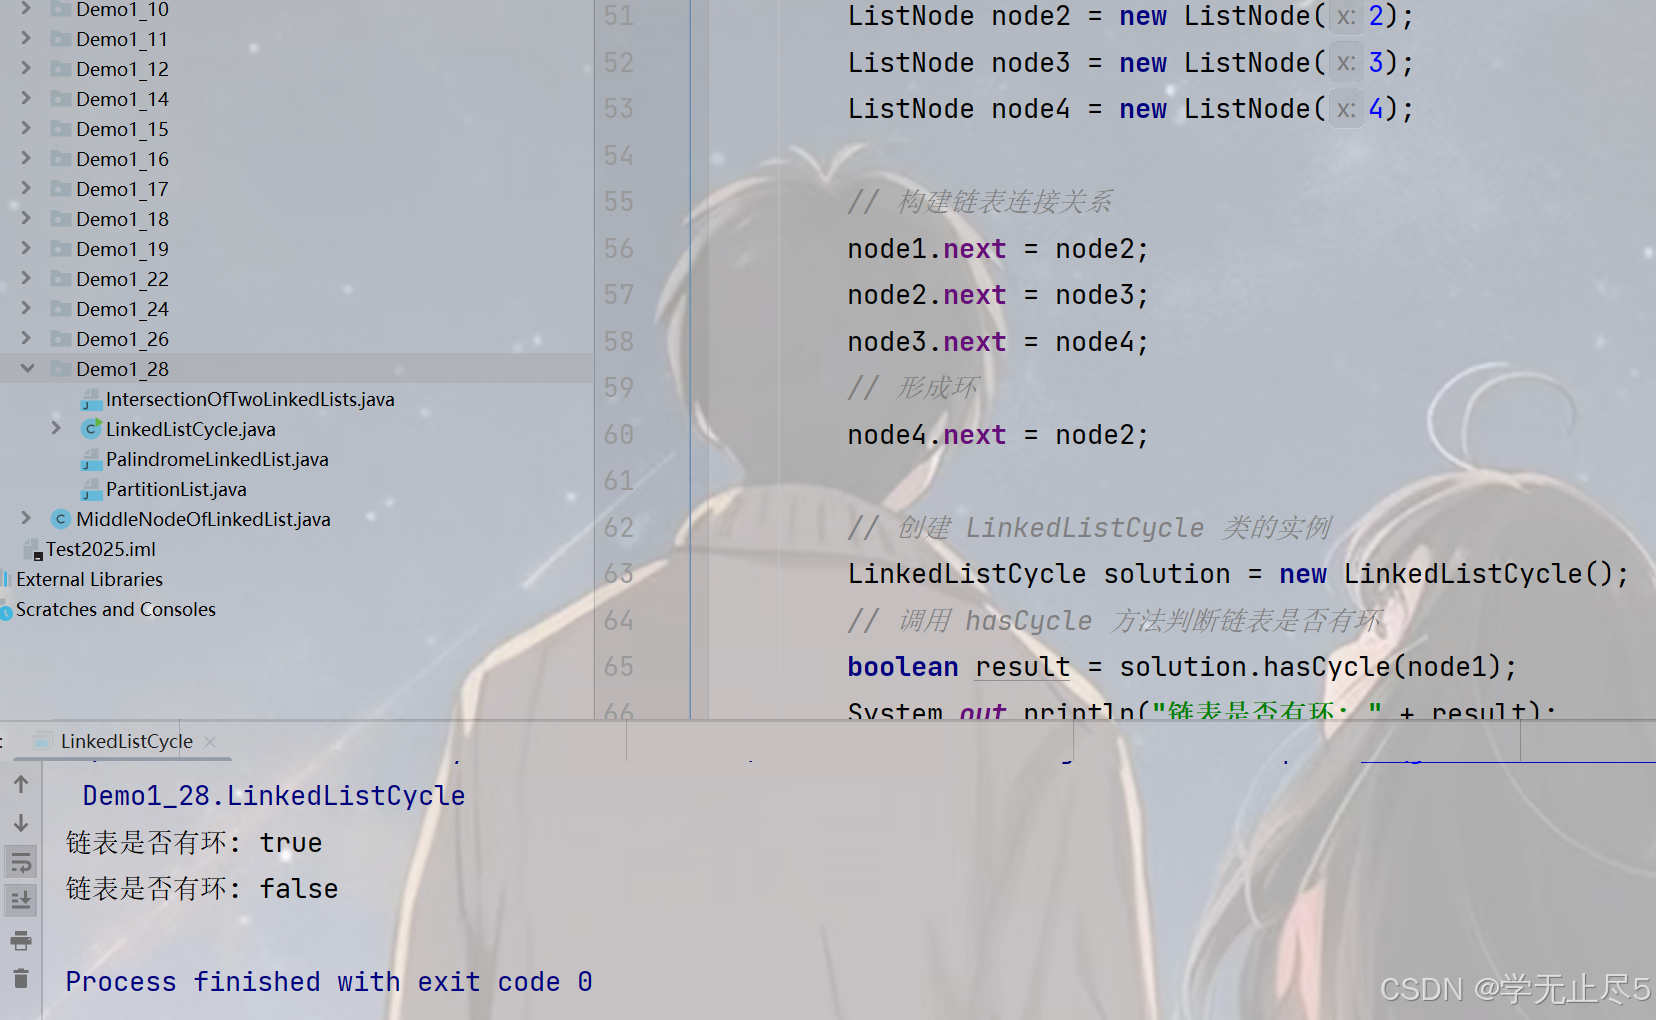Click the scroll down arrow in run console
The image size is (1656, 1020).
[21, 823]
